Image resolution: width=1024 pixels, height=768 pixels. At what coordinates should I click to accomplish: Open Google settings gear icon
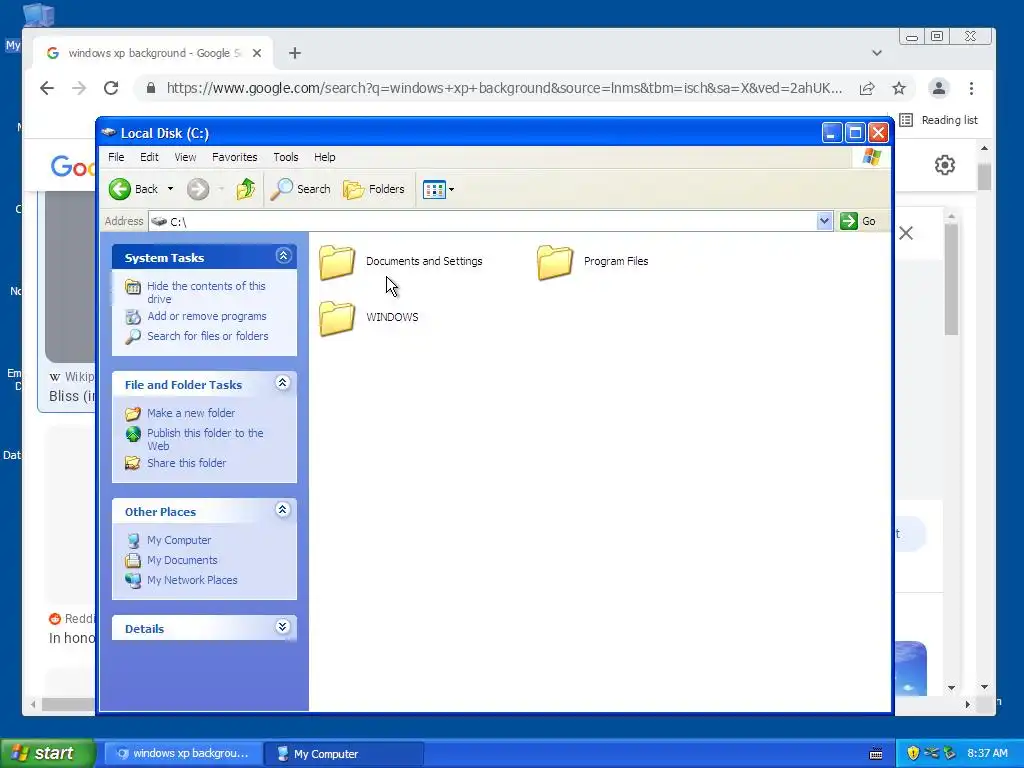coord(945,165)
